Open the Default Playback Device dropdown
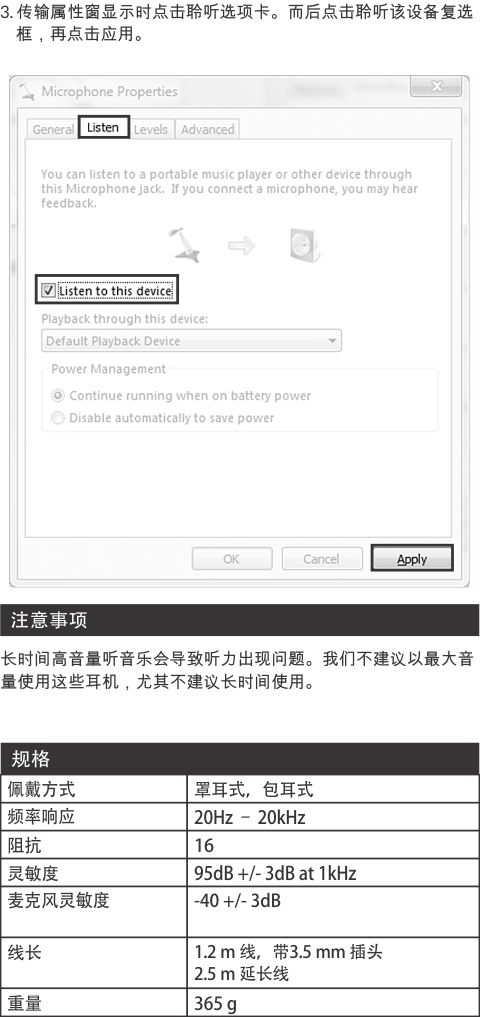 [191, 341]
